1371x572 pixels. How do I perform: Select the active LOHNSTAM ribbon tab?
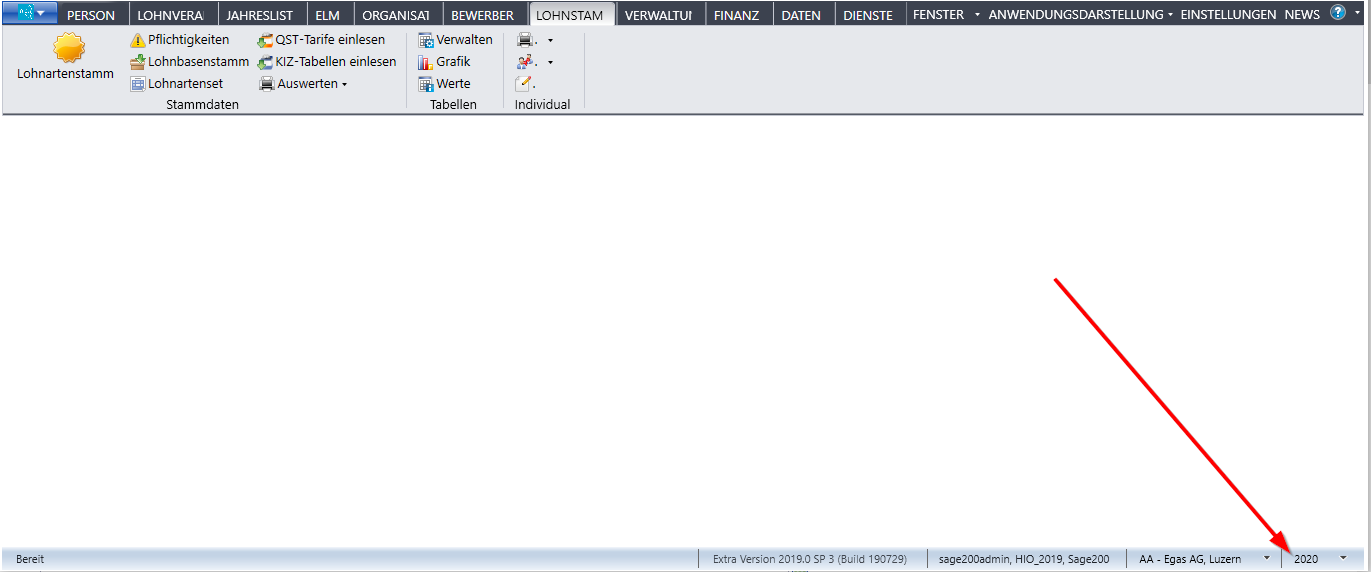coord(570,15)
